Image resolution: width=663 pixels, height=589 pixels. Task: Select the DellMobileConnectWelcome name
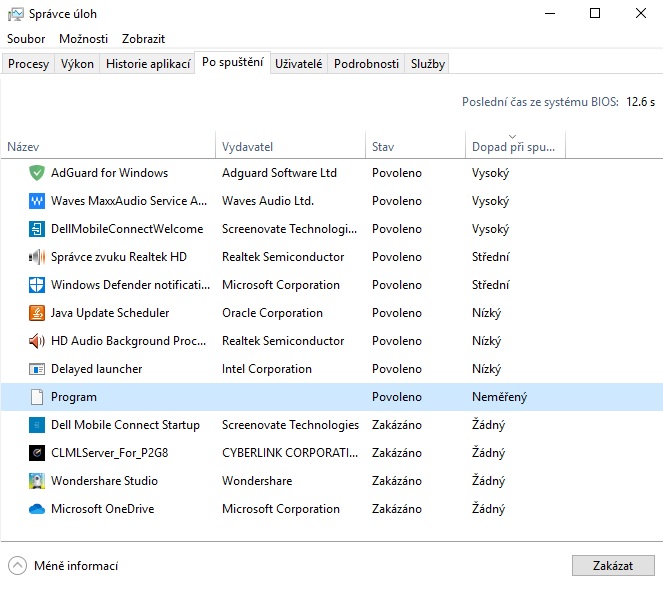127,229
